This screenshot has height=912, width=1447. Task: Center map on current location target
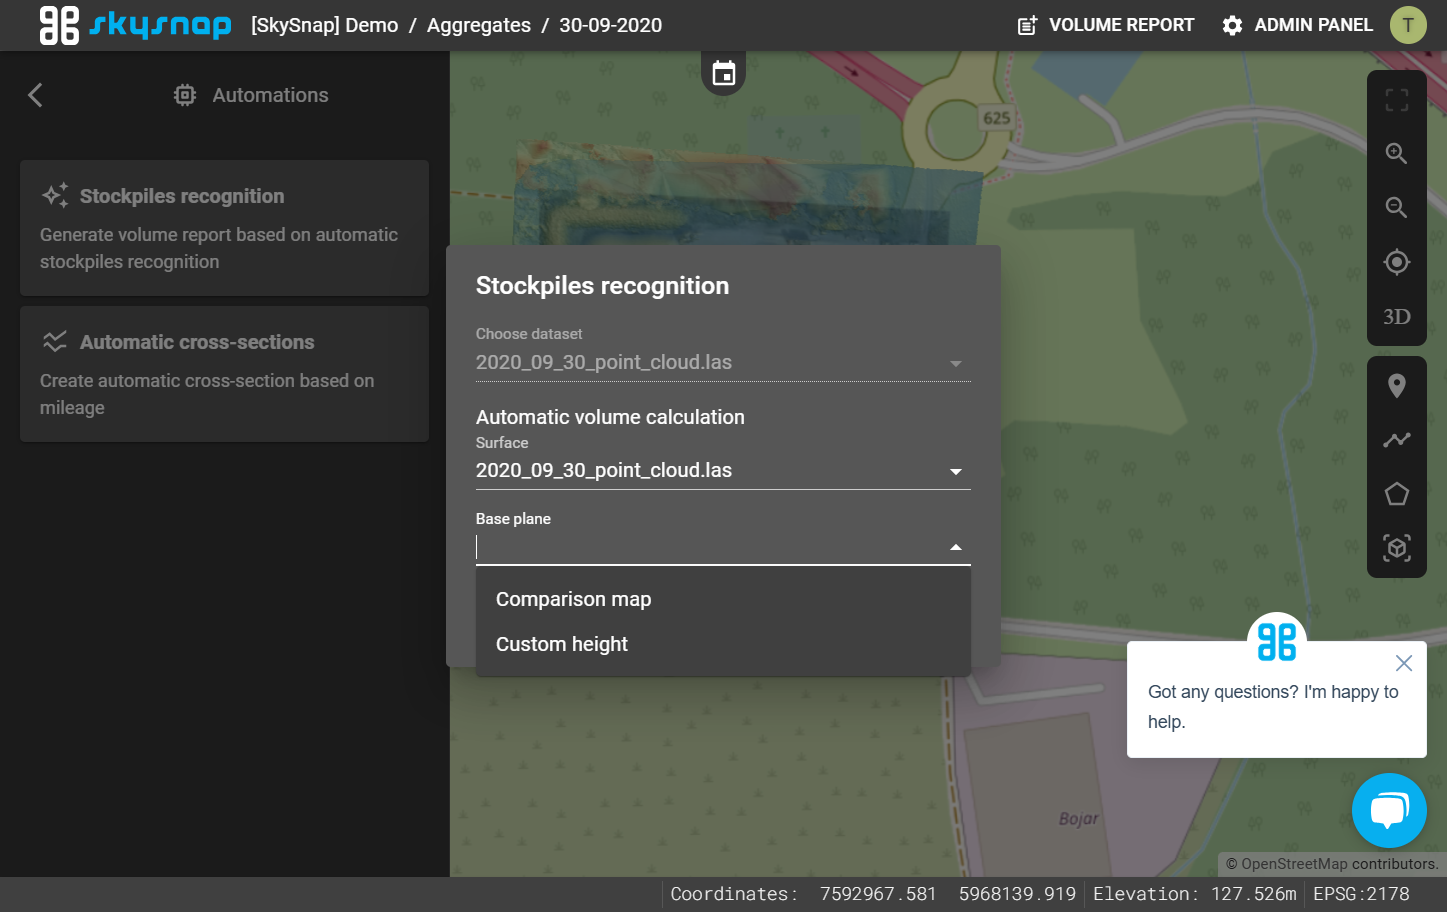(1397, 262)
